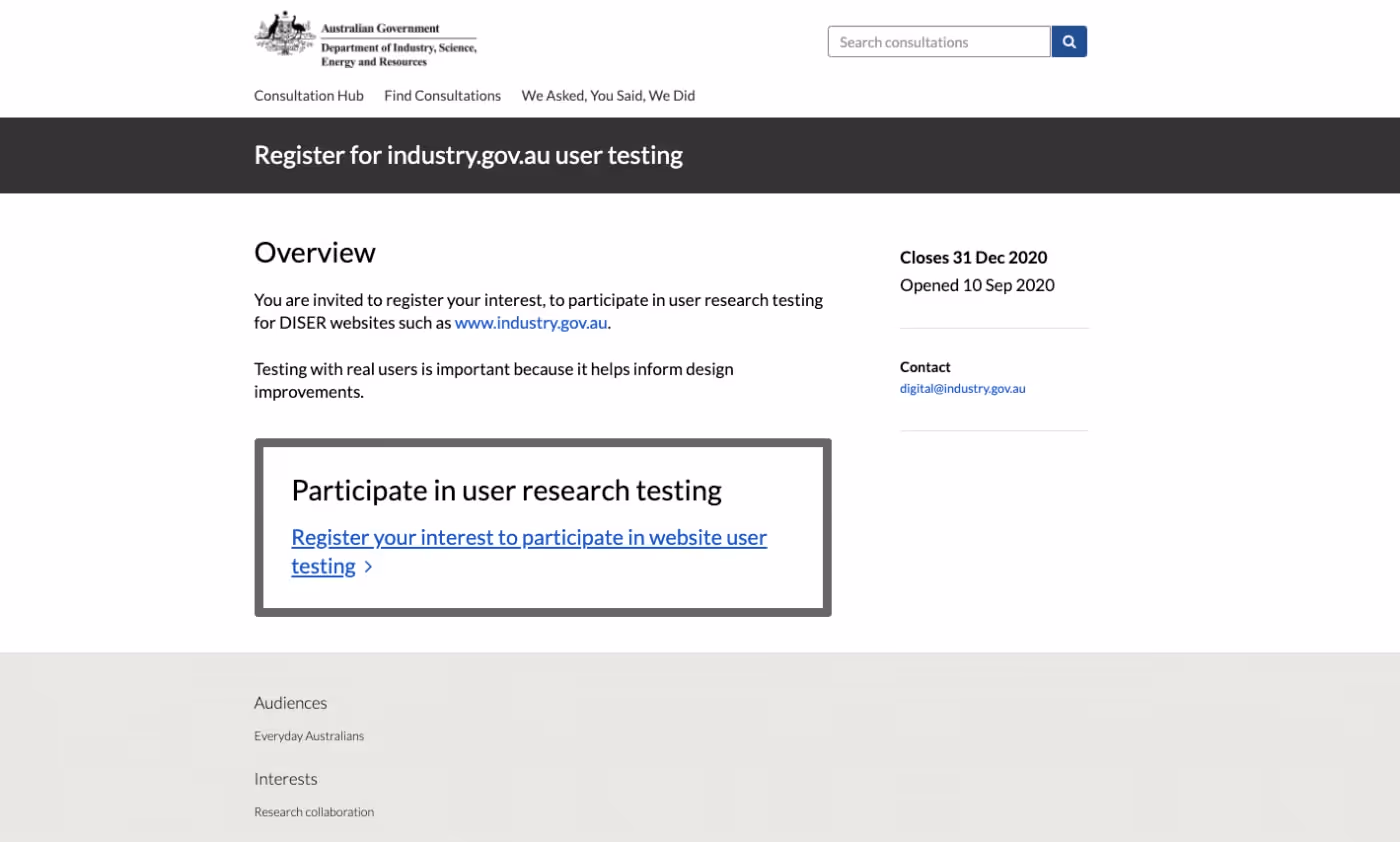Focus the Search consultations field
This screenshot has width=1400, height=842.
pyautogui.click(x=939, y=42)
